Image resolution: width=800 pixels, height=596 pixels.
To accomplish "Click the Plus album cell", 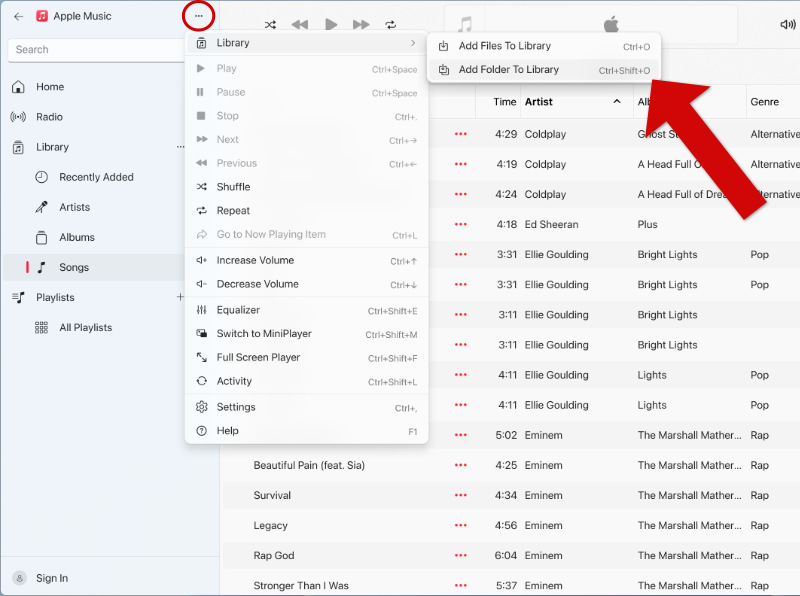I will (647, 225).
